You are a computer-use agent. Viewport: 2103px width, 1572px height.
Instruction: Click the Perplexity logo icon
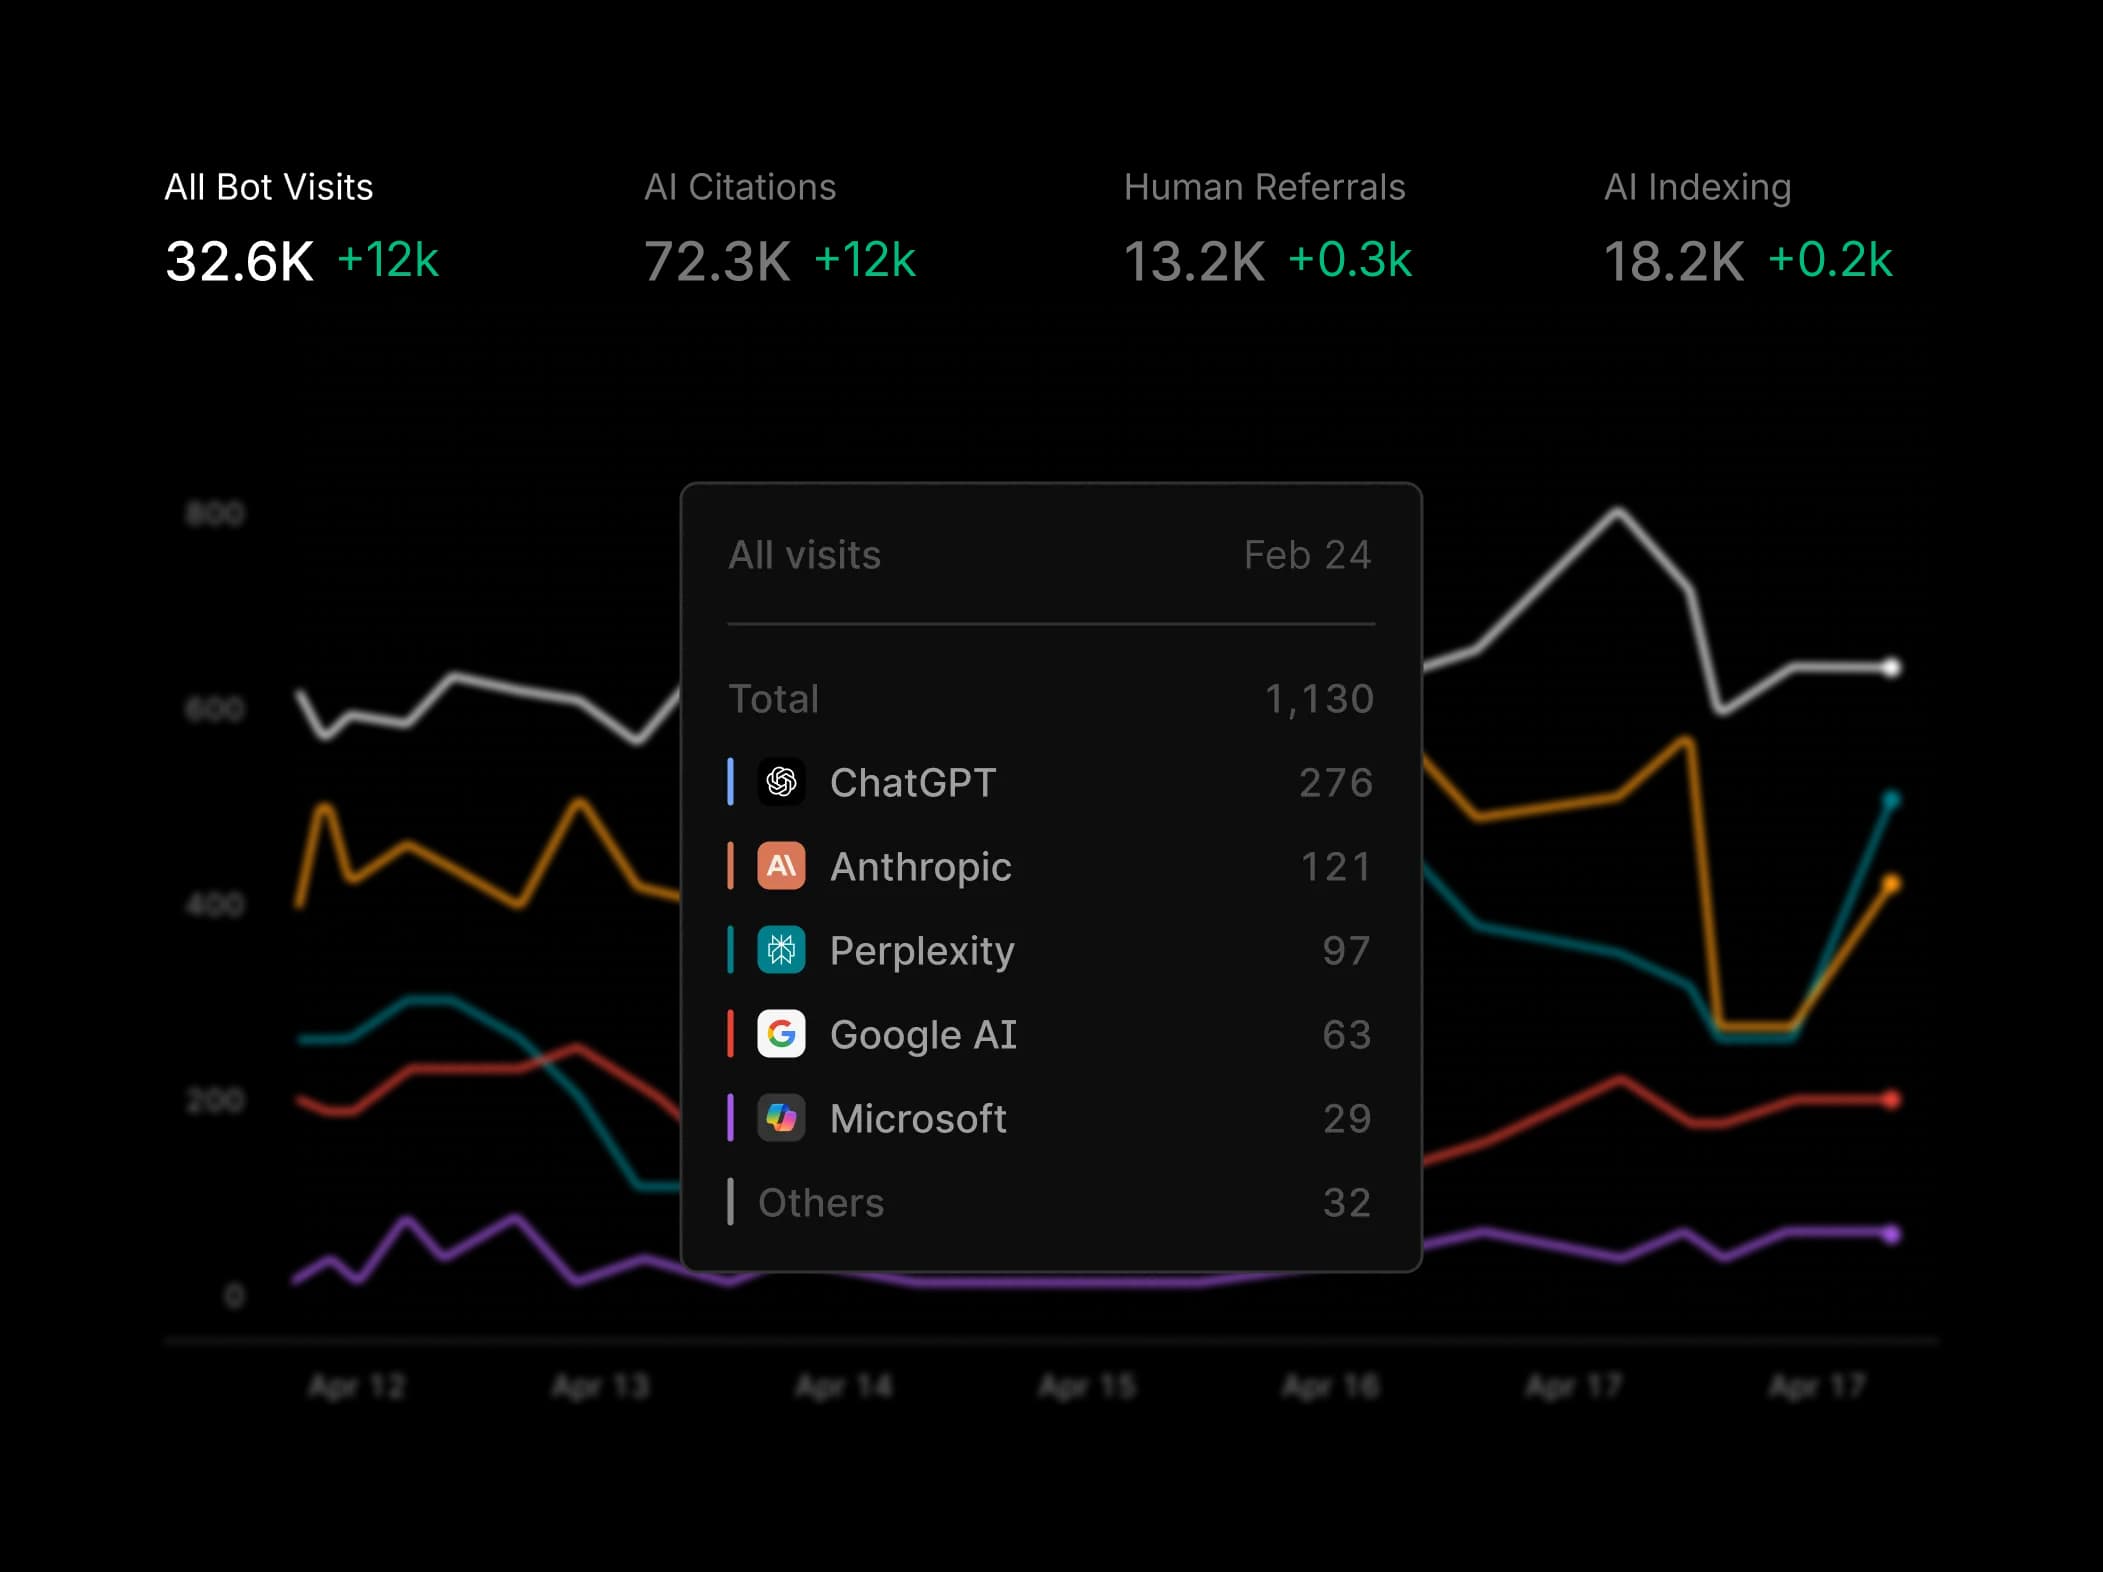pyautogui.click(x=783, y=951)
